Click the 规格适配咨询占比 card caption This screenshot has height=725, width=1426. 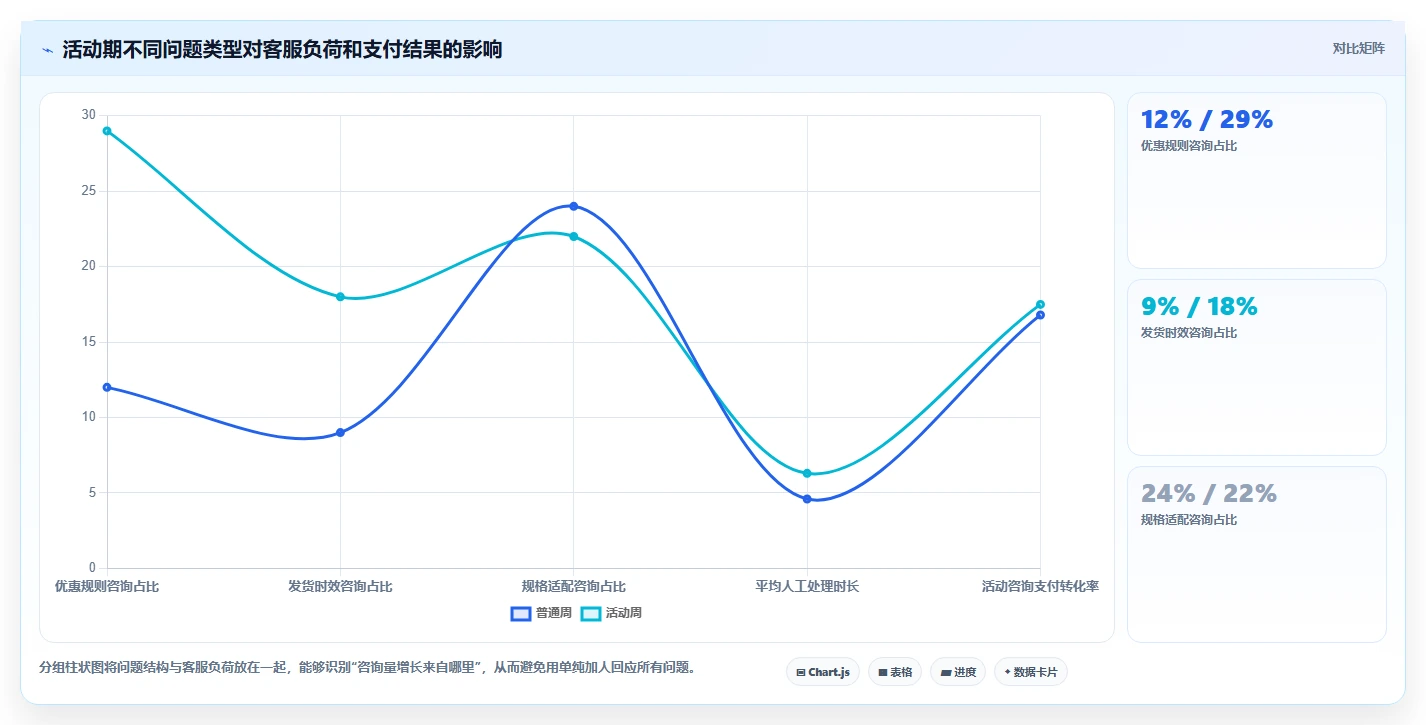tap(1188, 520)
